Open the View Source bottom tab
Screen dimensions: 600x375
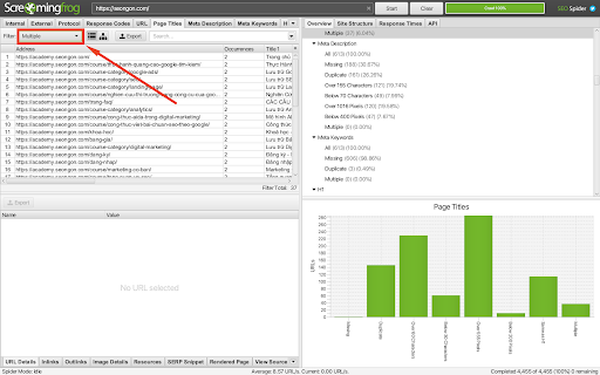pos(271,362)
